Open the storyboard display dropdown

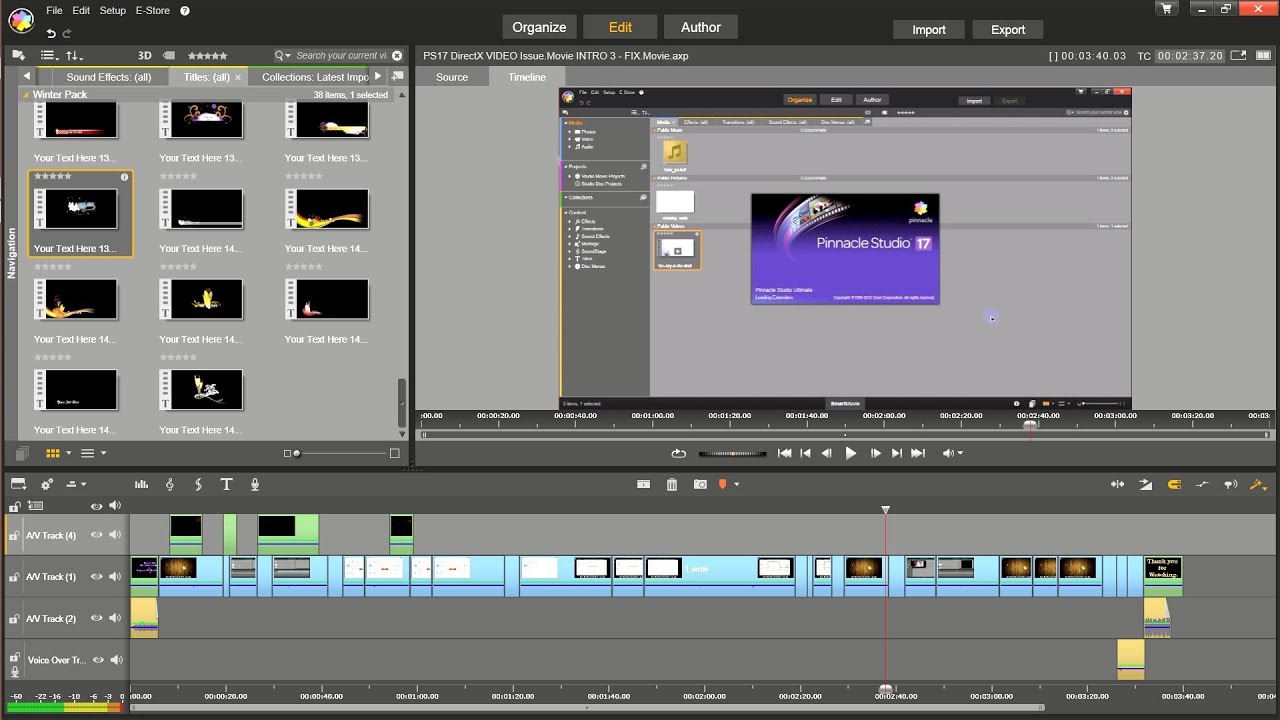point(17,484)
